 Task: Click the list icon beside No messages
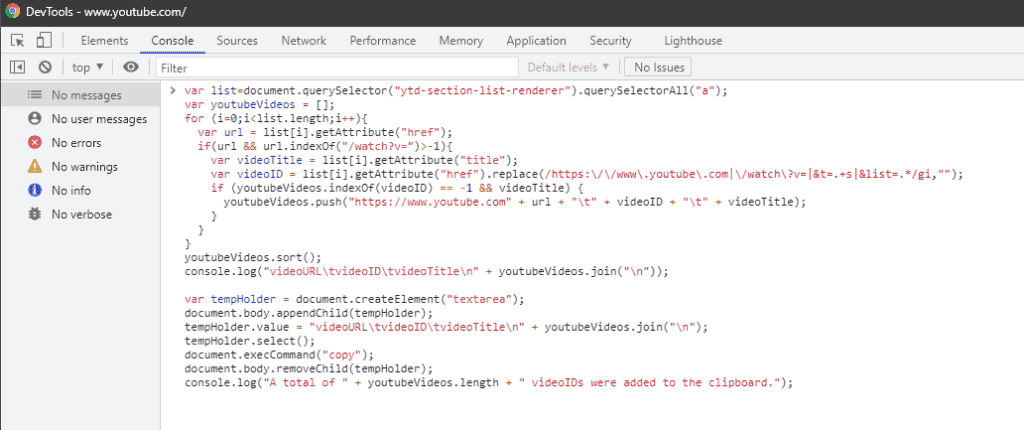coord(35,95)
